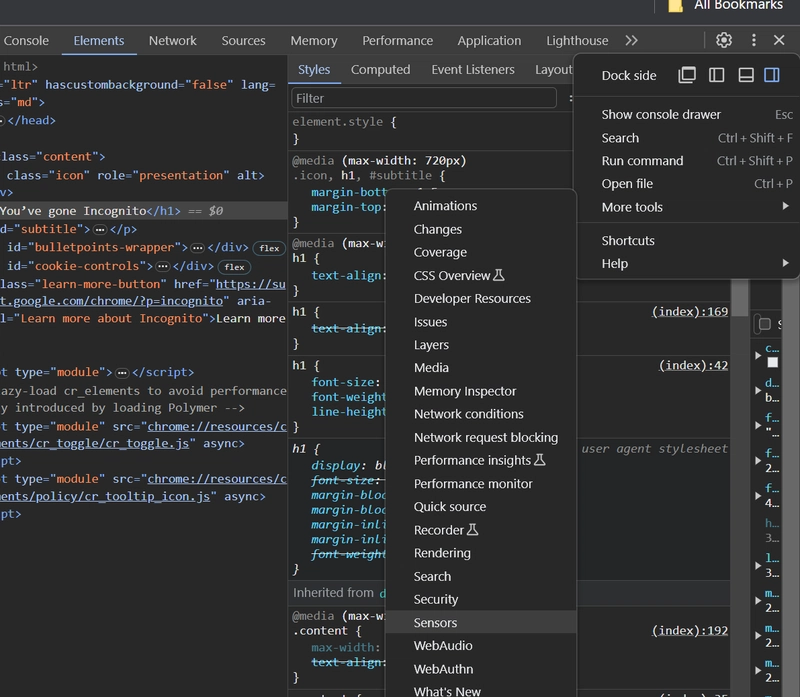Follow the cr_toggle.js script source link

[94, 443]
